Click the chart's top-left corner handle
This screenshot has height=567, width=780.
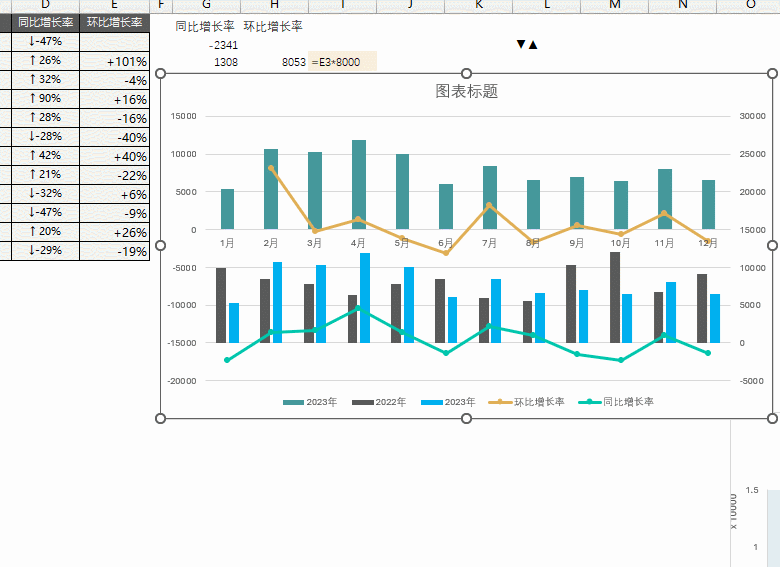[161, 74]
